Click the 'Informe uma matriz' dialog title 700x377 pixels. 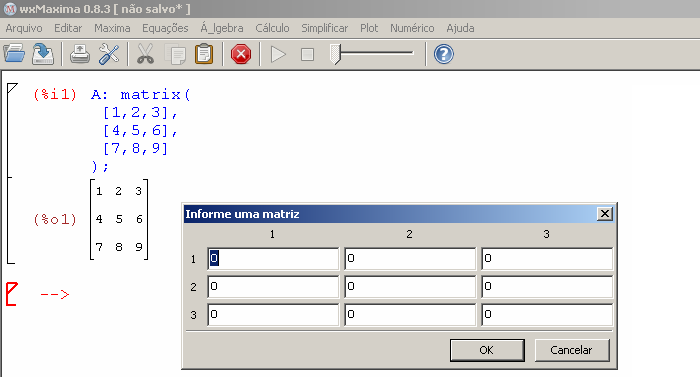(x=242, y=214)
